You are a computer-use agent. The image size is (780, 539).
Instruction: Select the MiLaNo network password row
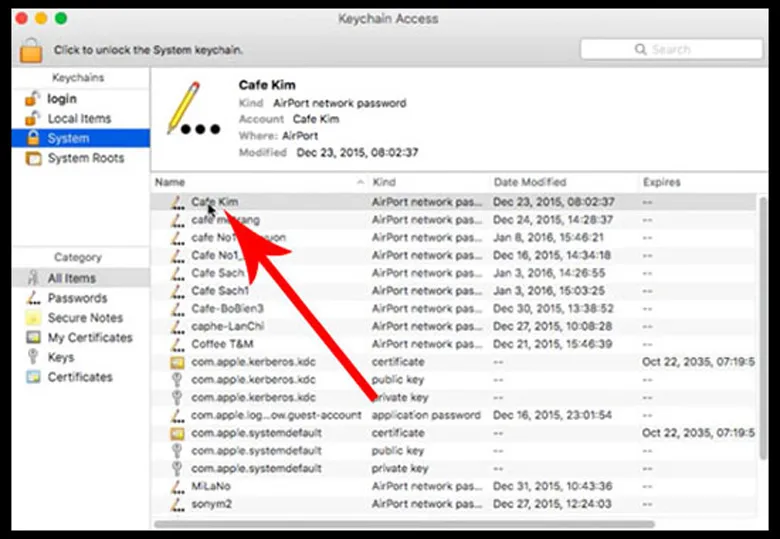(212, 487)
